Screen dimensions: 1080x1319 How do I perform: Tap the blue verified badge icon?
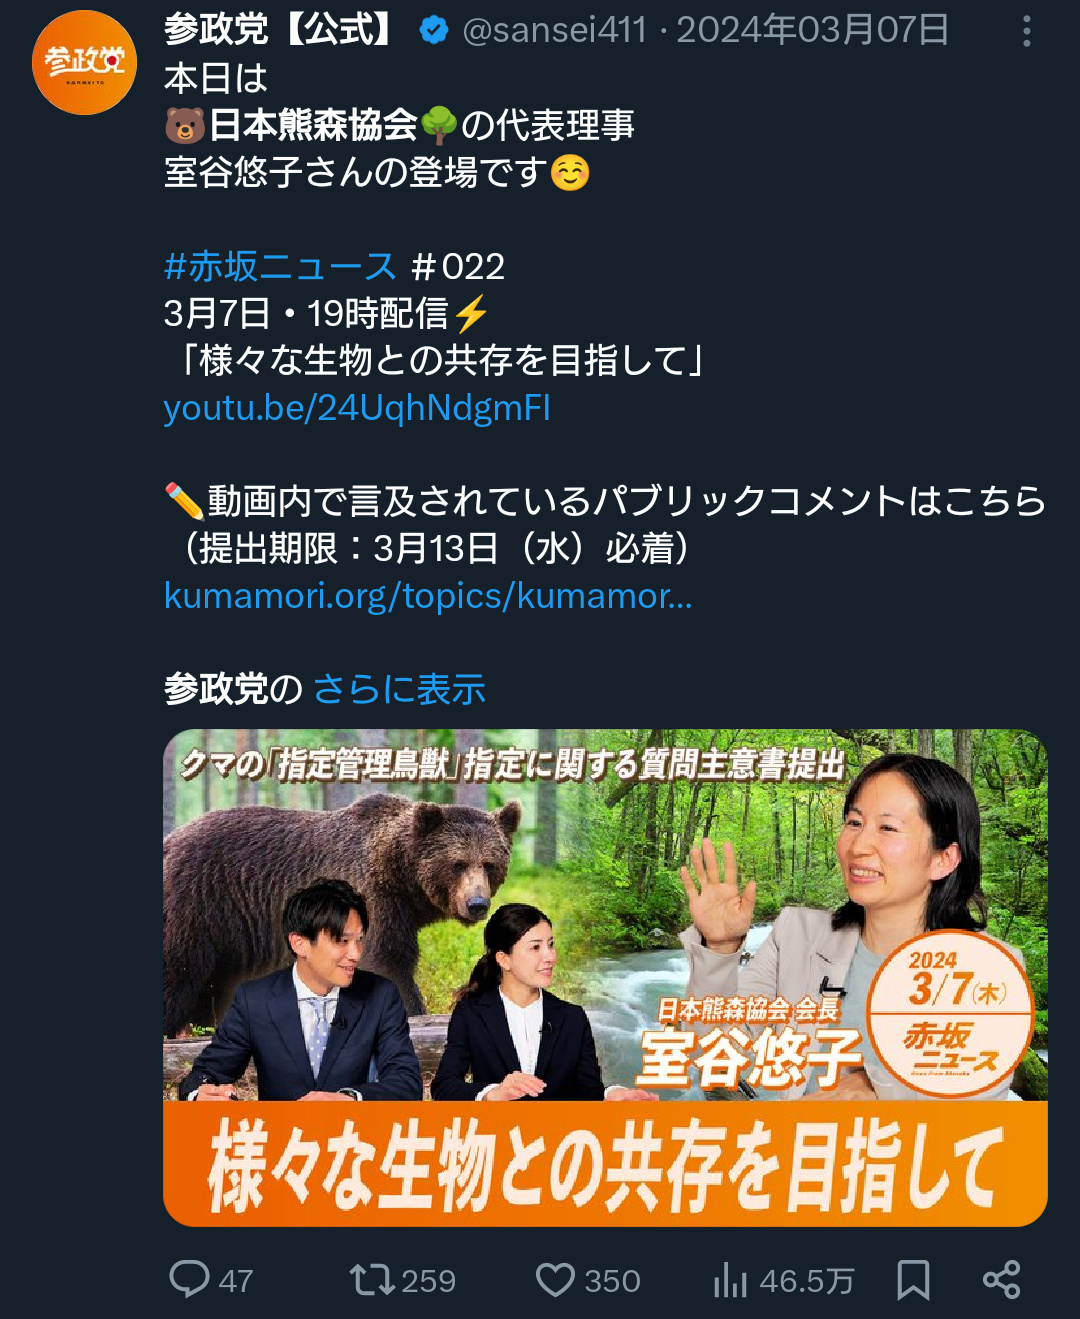[433, 31]
